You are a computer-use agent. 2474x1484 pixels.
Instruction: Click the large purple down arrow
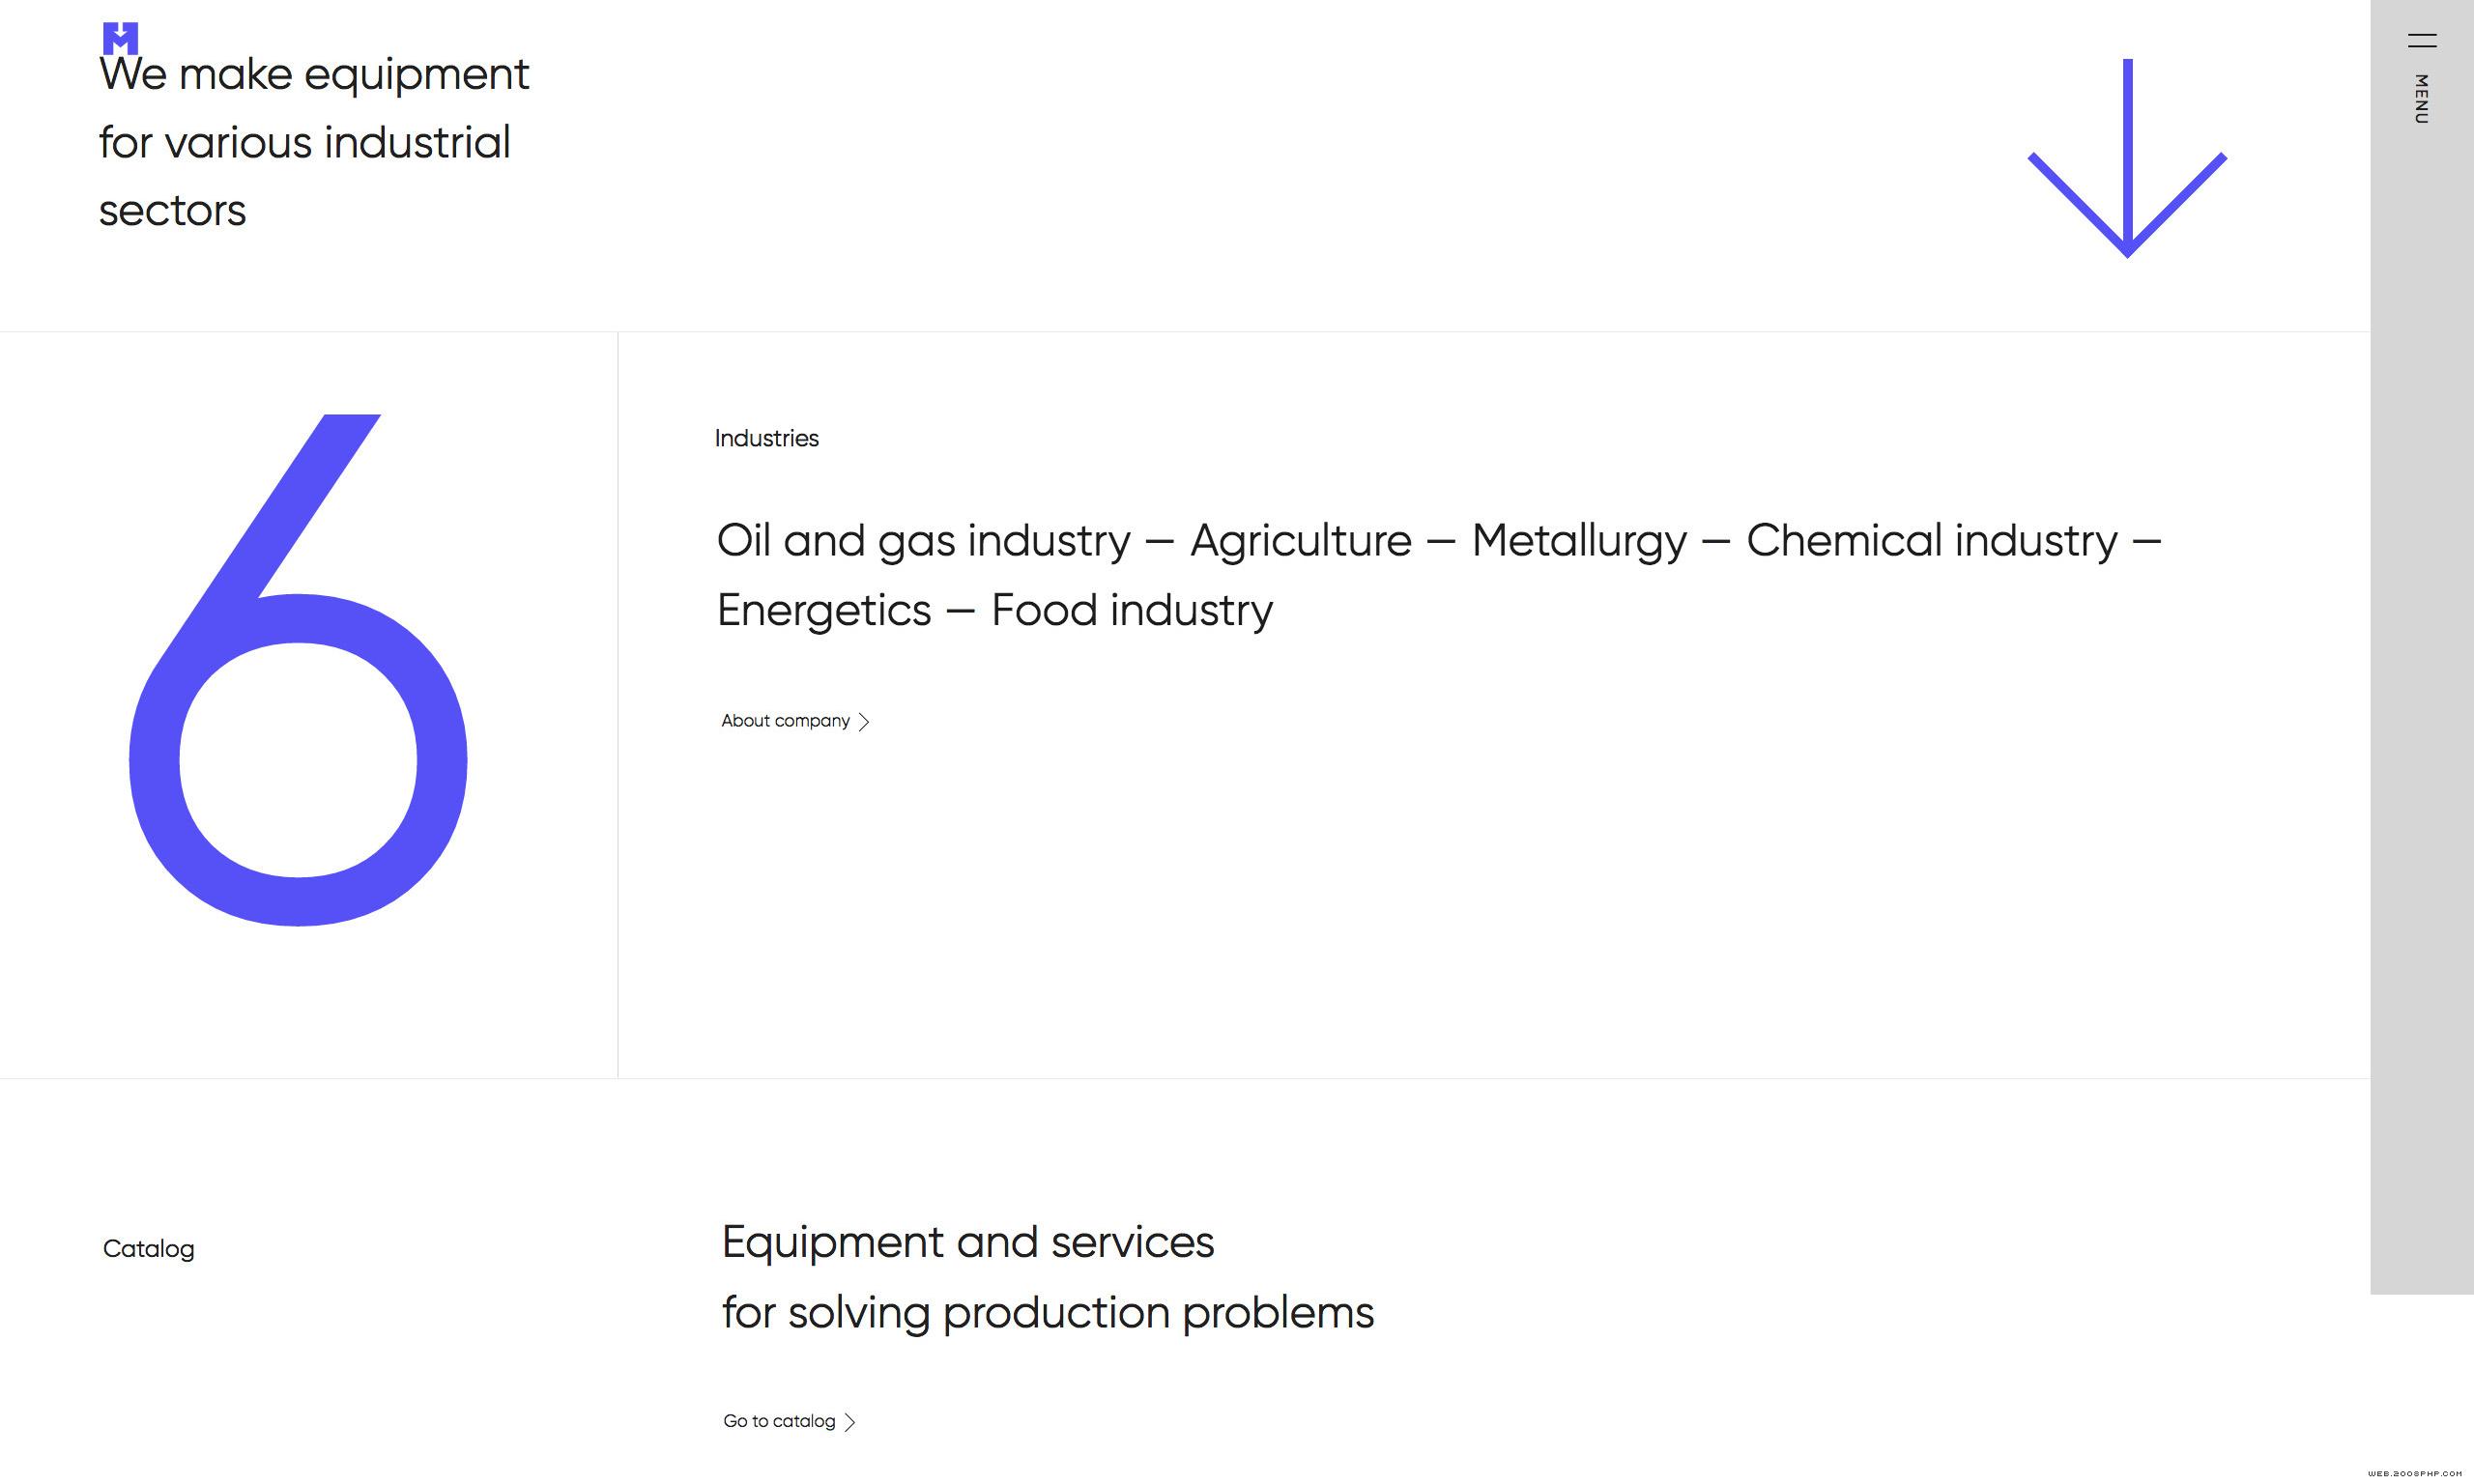click(x=2127, y=158)
